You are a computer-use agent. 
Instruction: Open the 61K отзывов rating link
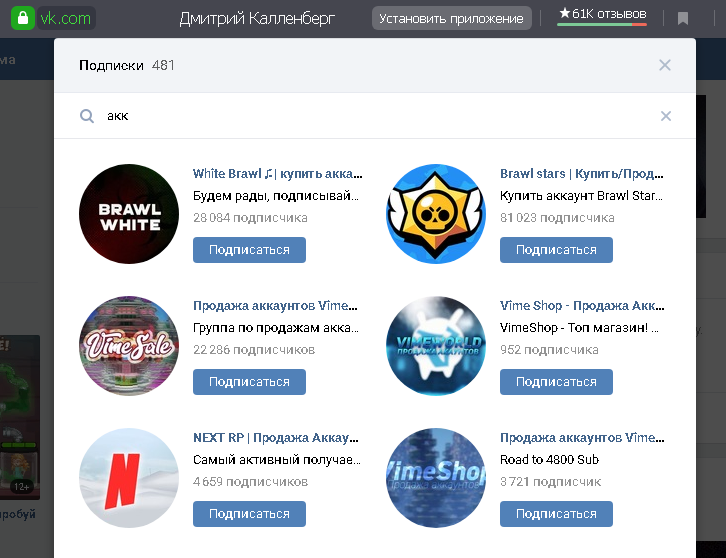point(602,15)
